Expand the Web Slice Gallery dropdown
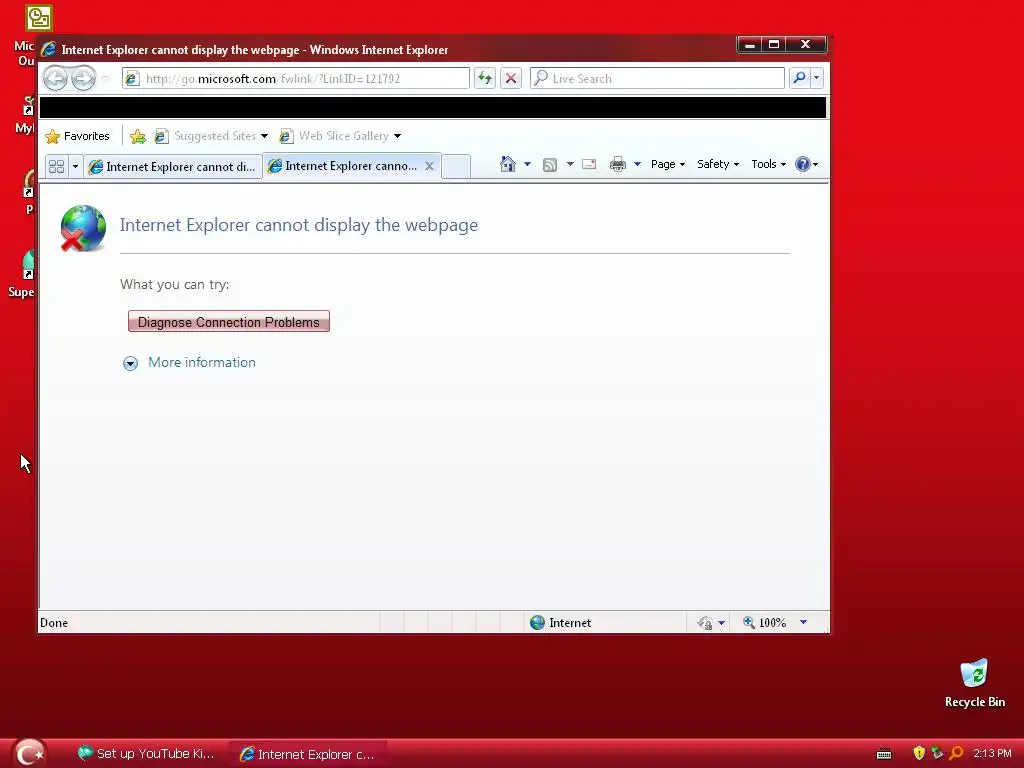The width and height of the screenshot is (1024, 768). click(x=397, y=136)
